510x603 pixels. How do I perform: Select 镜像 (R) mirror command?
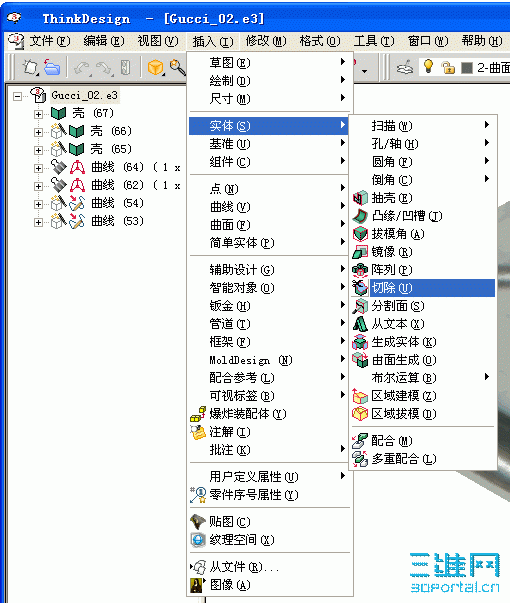pyautogui.click(x=423, y=252)
